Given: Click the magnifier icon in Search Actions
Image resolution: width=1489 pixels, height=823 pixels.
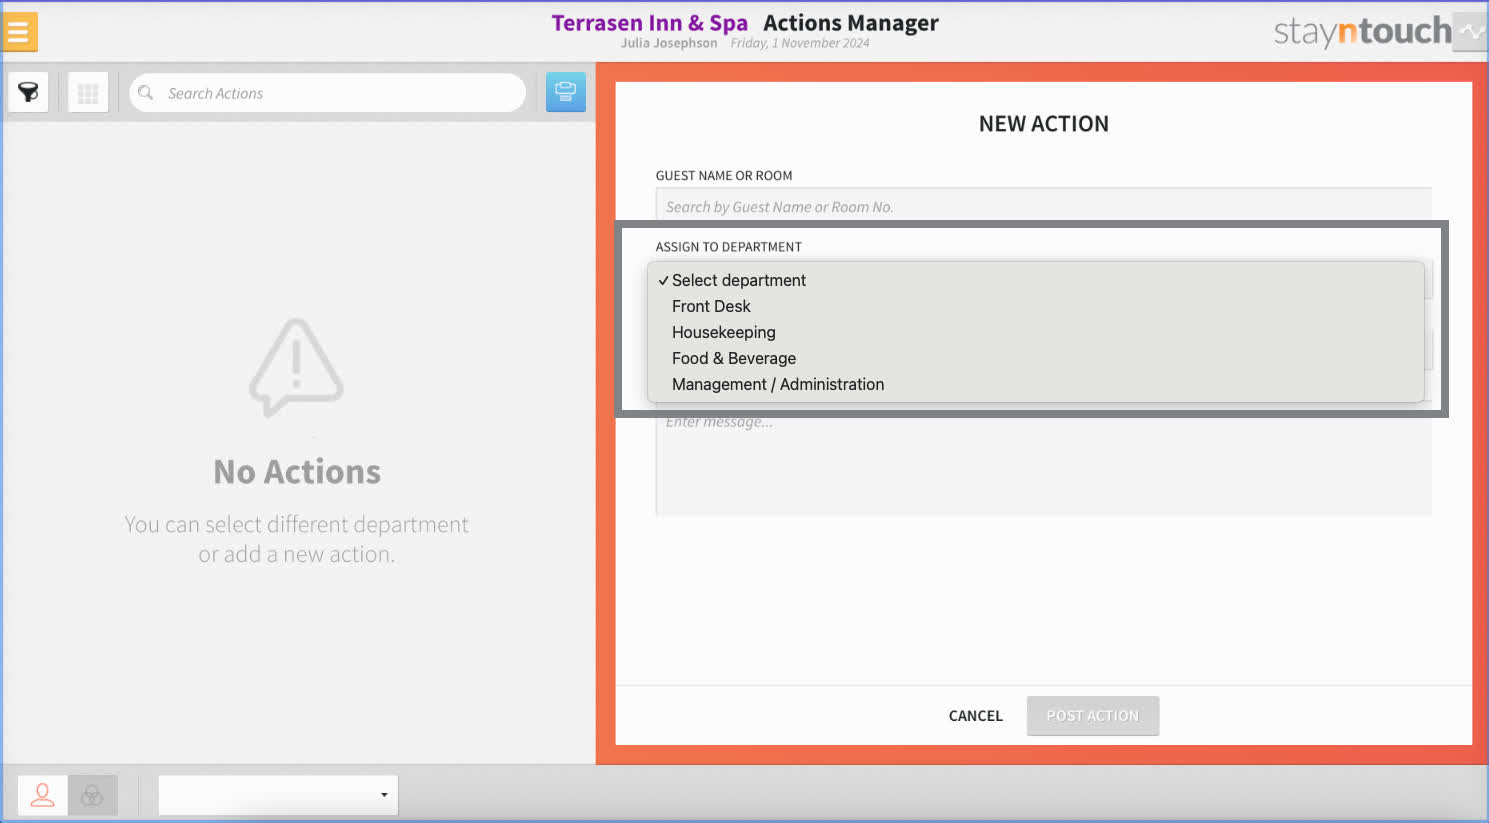Looking at the screenshot, I should (146, 93).
